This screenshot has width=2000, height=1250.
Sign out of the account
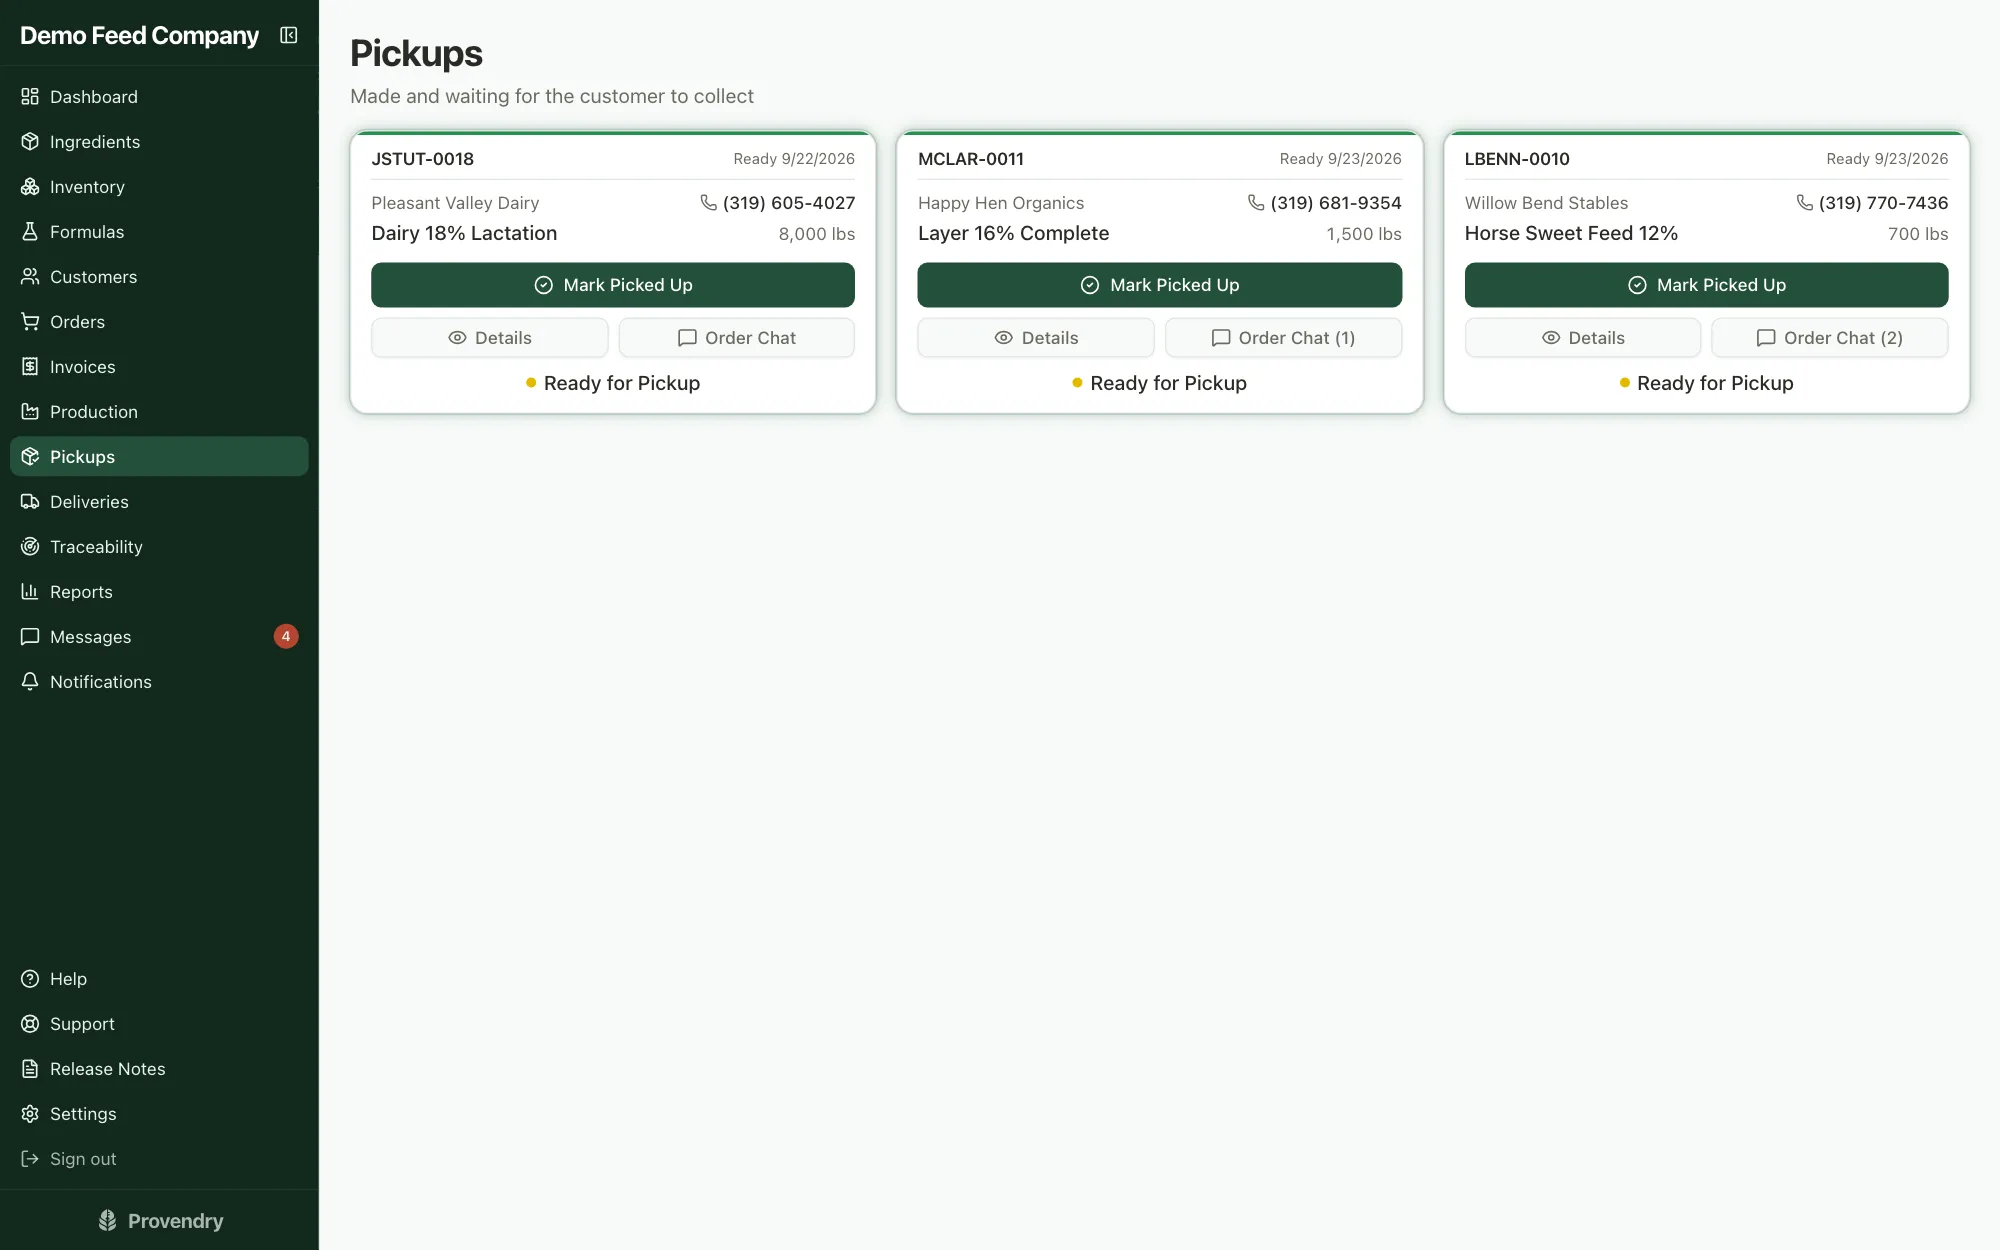click(159, 1158)
